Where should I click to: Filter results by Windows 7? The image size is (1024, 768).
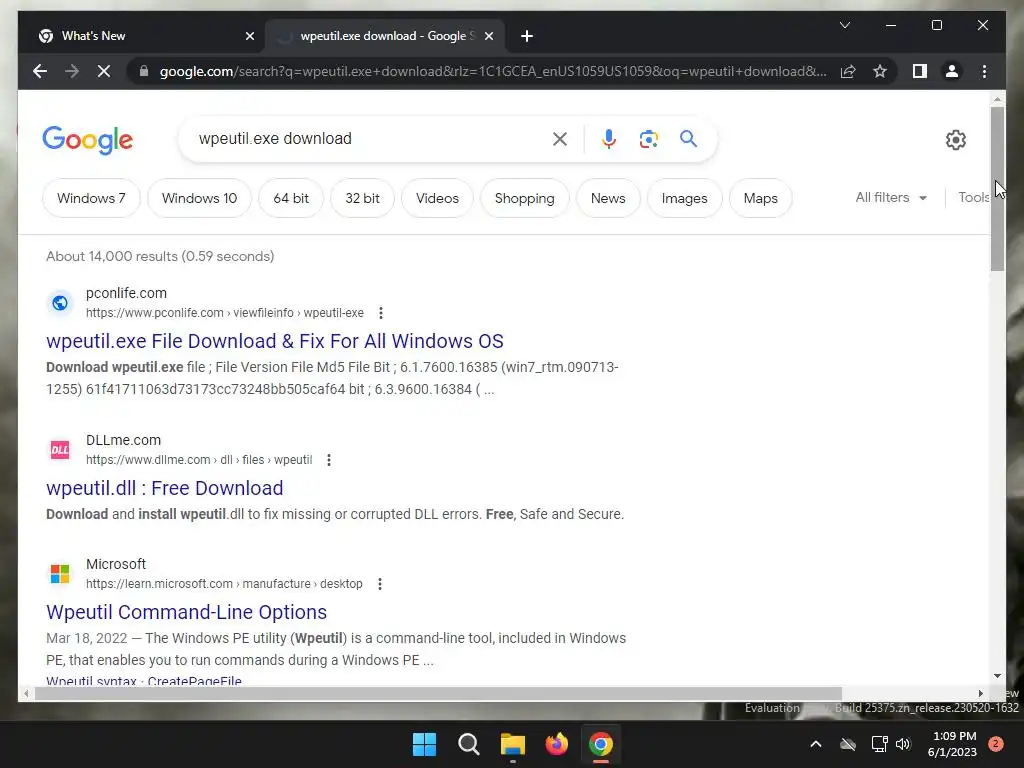(91, 198)
